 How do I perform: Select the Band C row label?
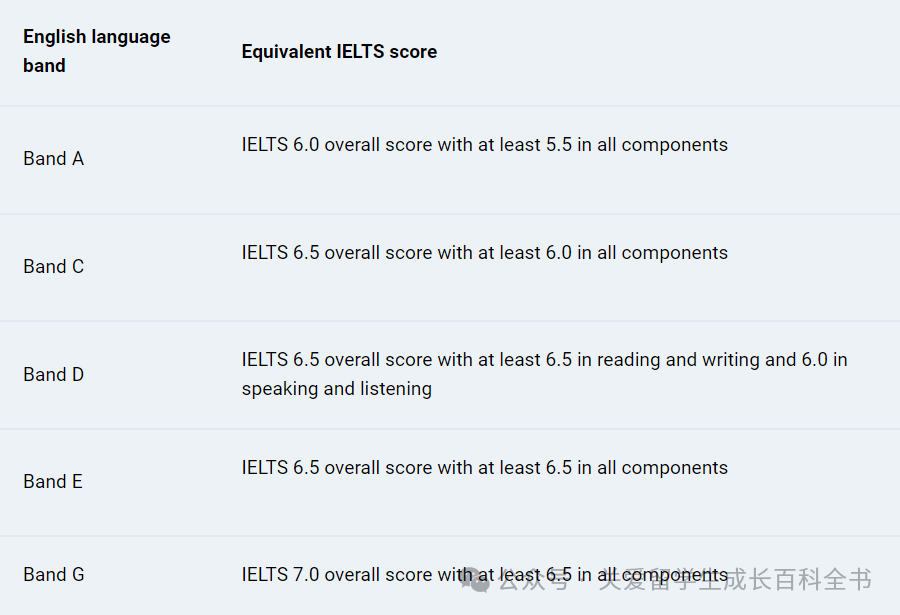[x=53, y=266]
